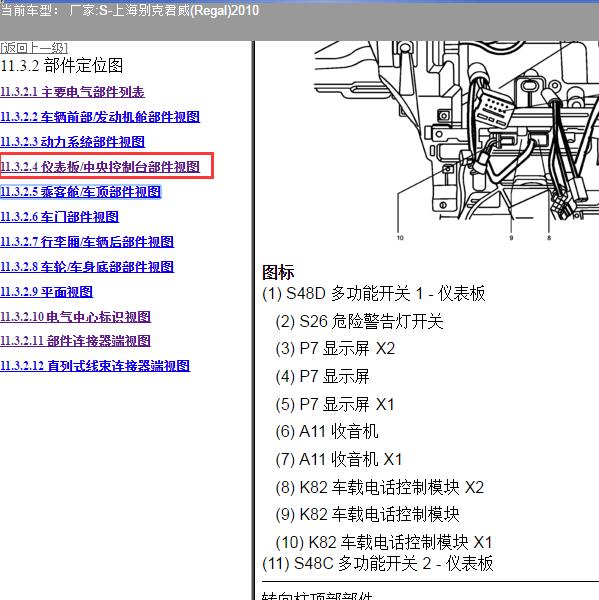
Task: Select legend line (9) K82 车载电话控制模块
Action: click(367, 515)
